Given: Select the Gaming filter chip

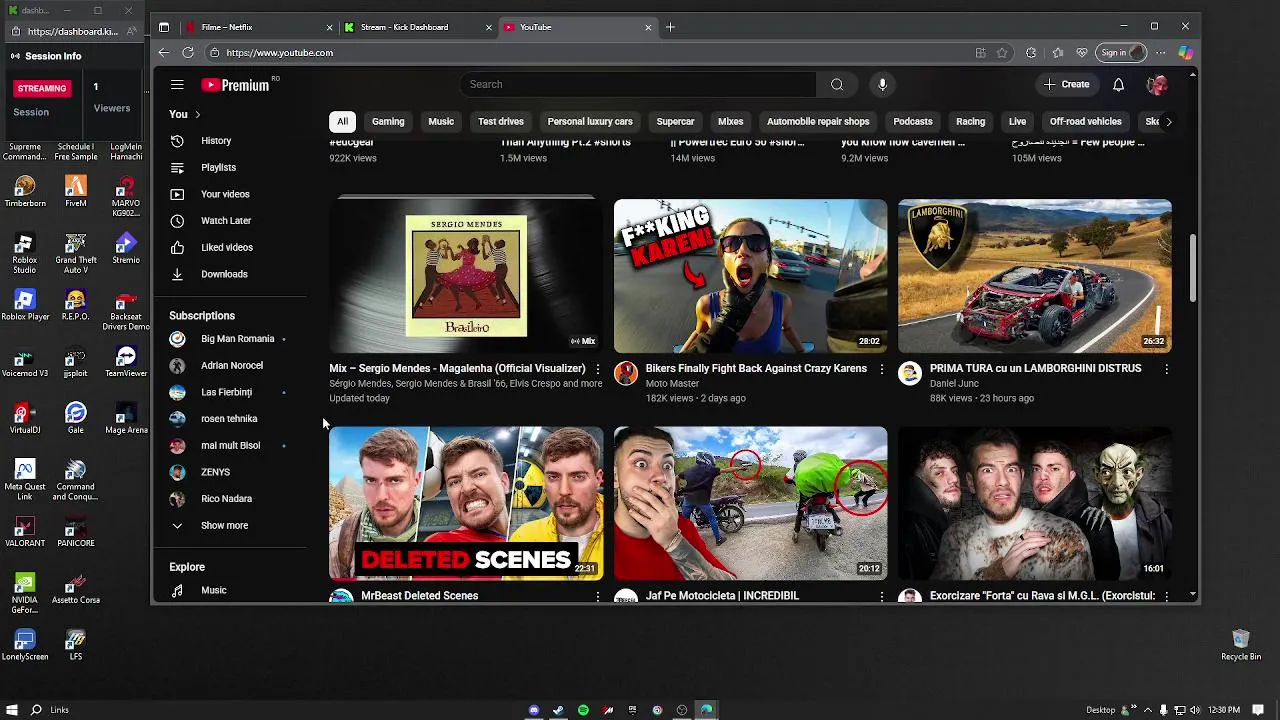Looking at the screenshot, I should pyautogui.click(x=388, y=122).
